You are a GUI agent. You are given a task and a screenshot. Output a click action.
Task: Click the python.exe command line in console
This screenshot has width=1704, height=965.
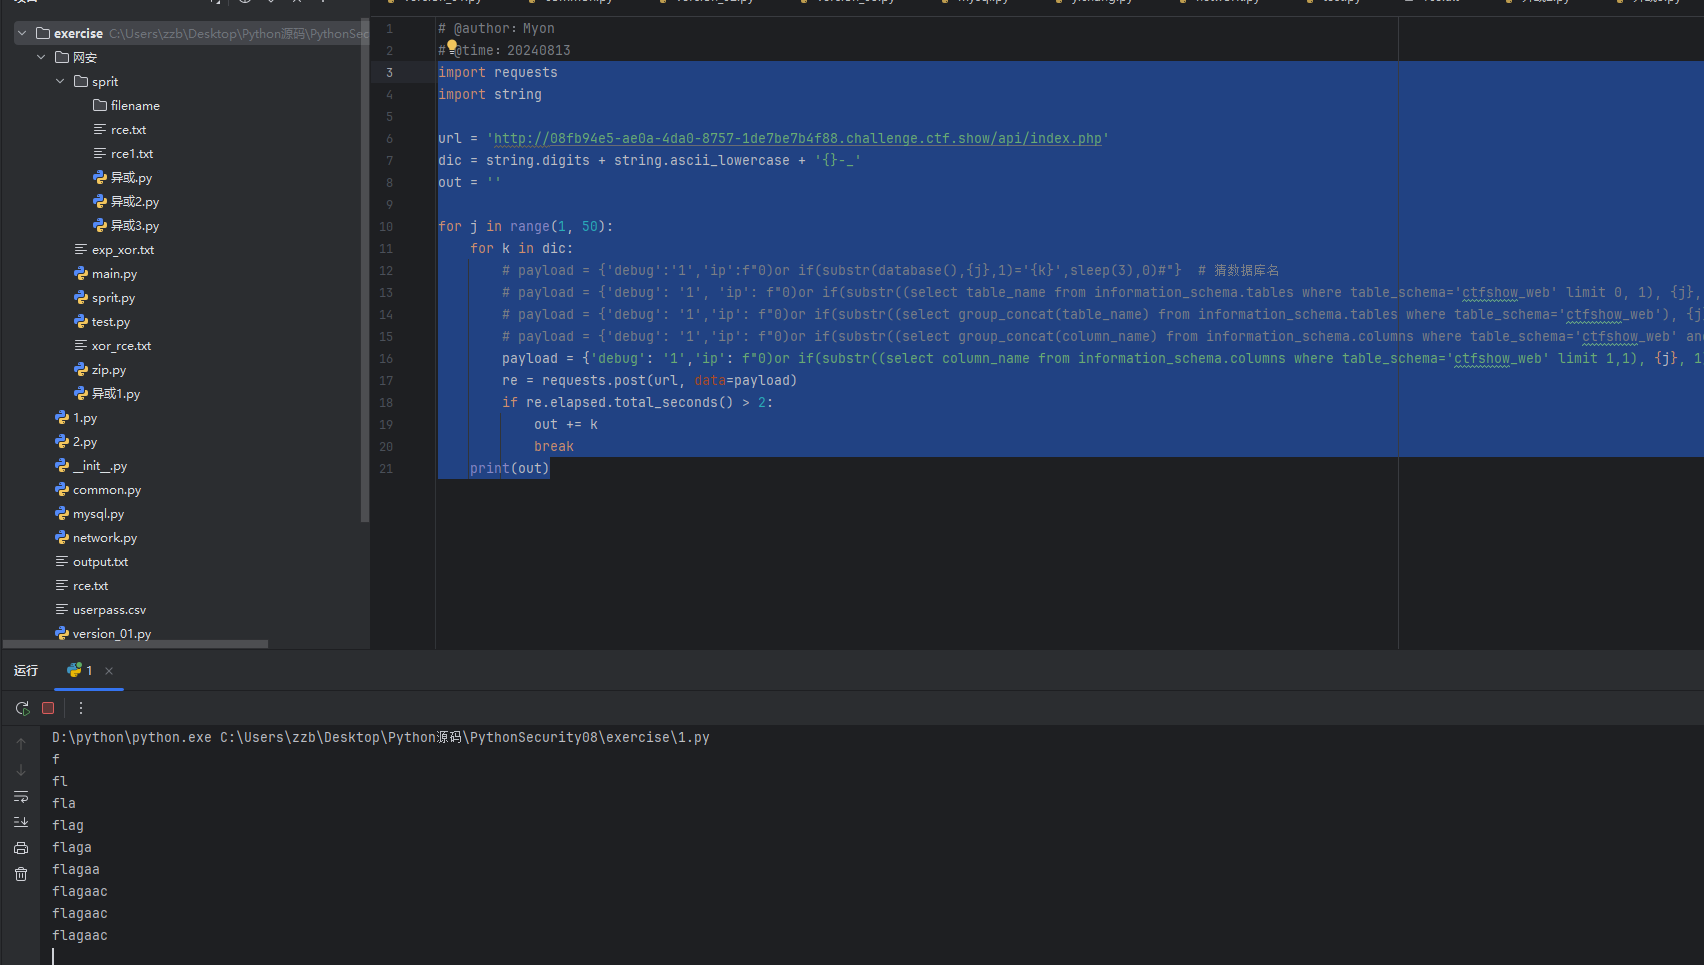[381, 737]
